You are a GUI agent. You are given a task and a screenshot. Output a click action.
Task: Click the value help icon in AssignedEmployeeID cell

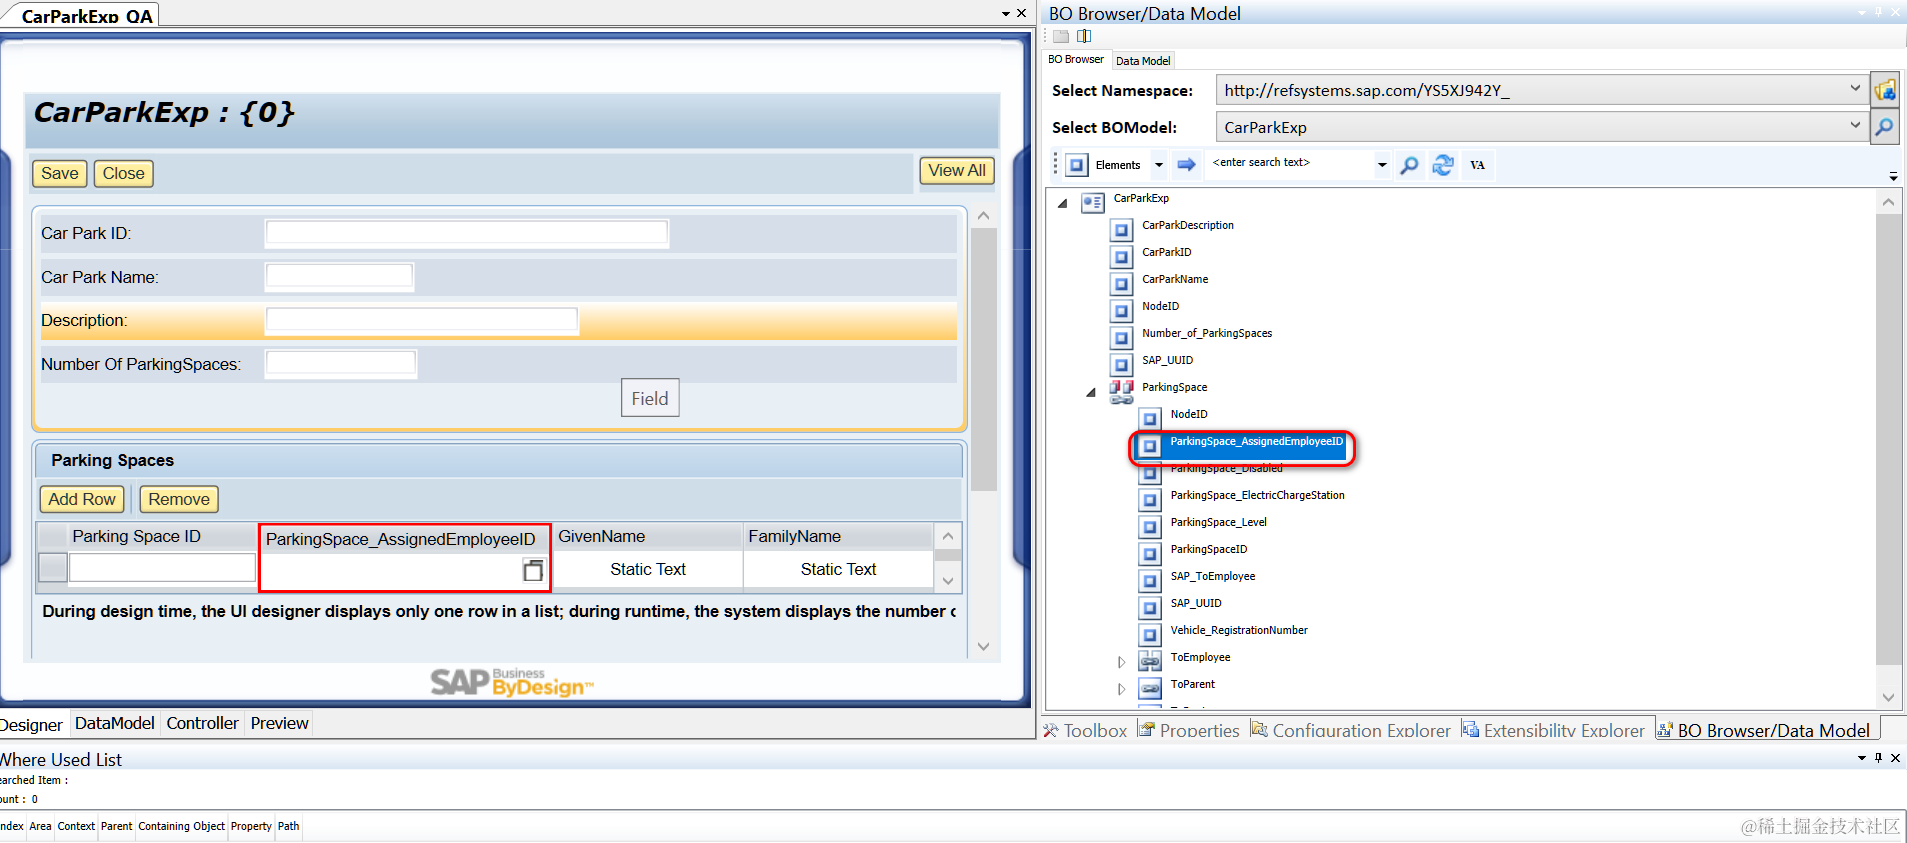(x=533, y=570)
